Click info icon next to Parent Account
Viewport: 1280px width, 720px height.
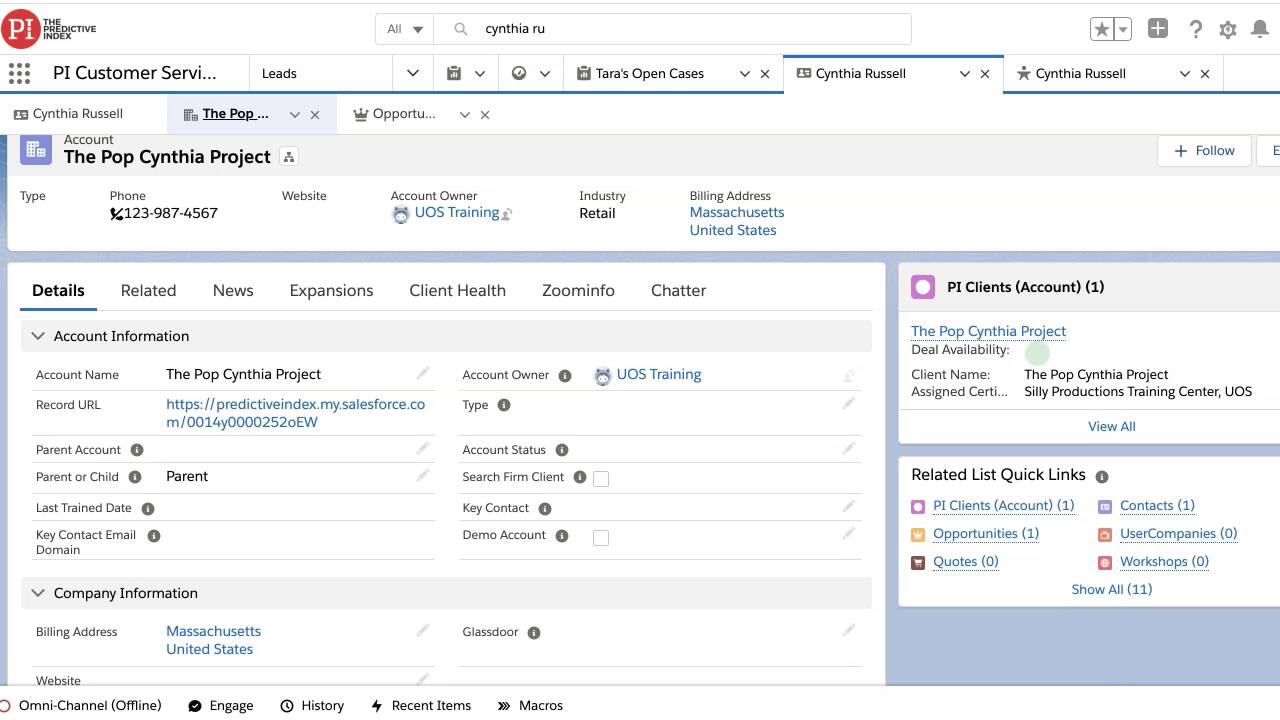(137, 450)
